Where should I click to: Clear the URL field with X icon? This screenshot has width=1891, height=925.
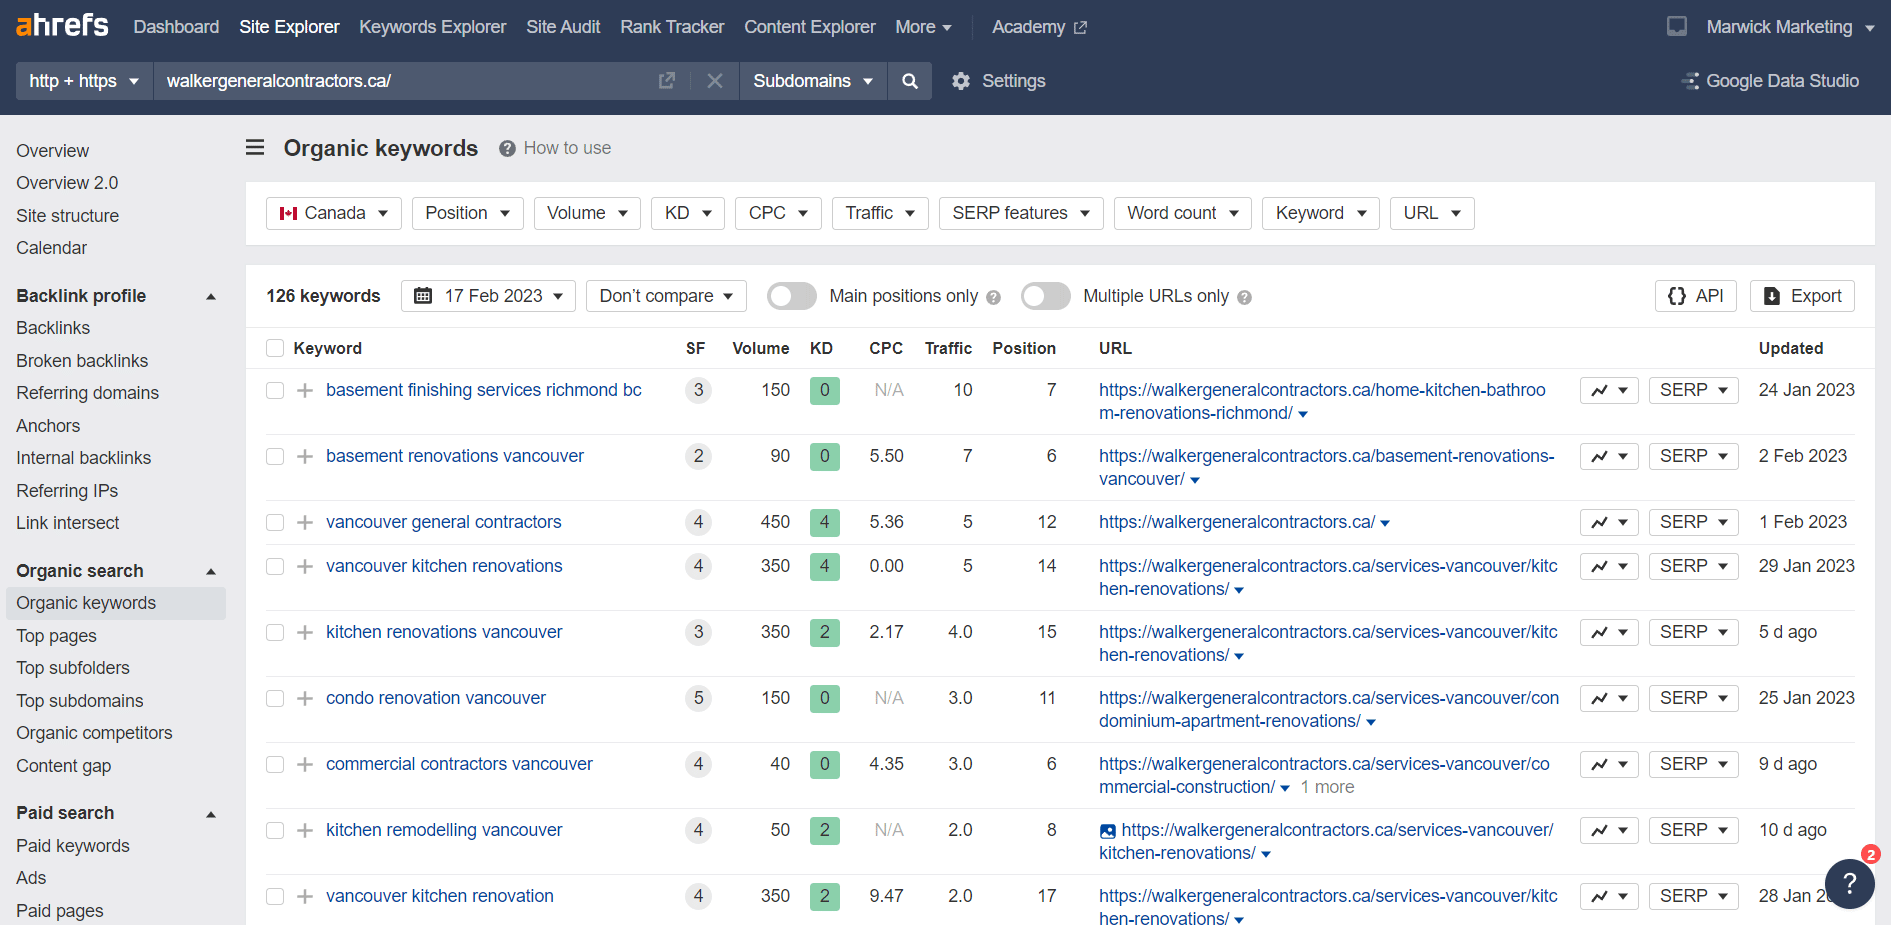[714, 81]
